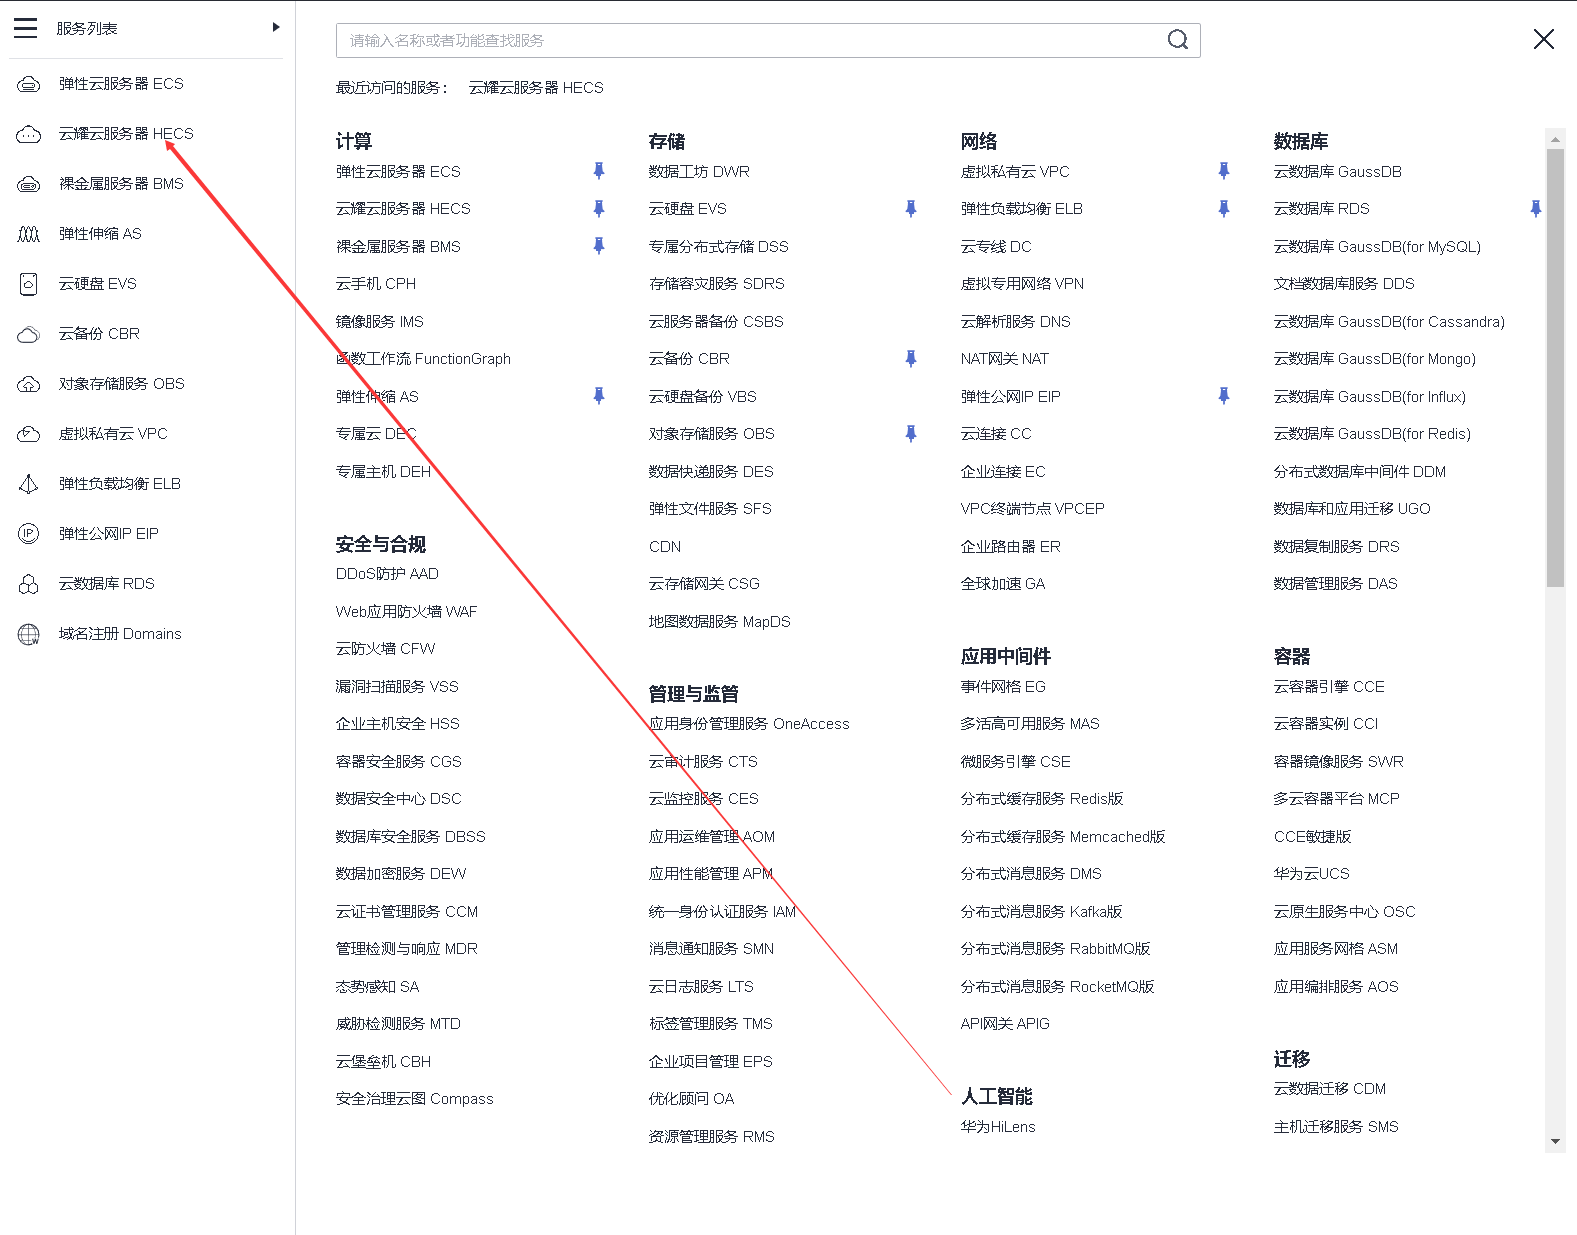Open 函数工作流 FunctionGraph
The height and width of the screenshot is (1235, 1577).
coord(423,359)
